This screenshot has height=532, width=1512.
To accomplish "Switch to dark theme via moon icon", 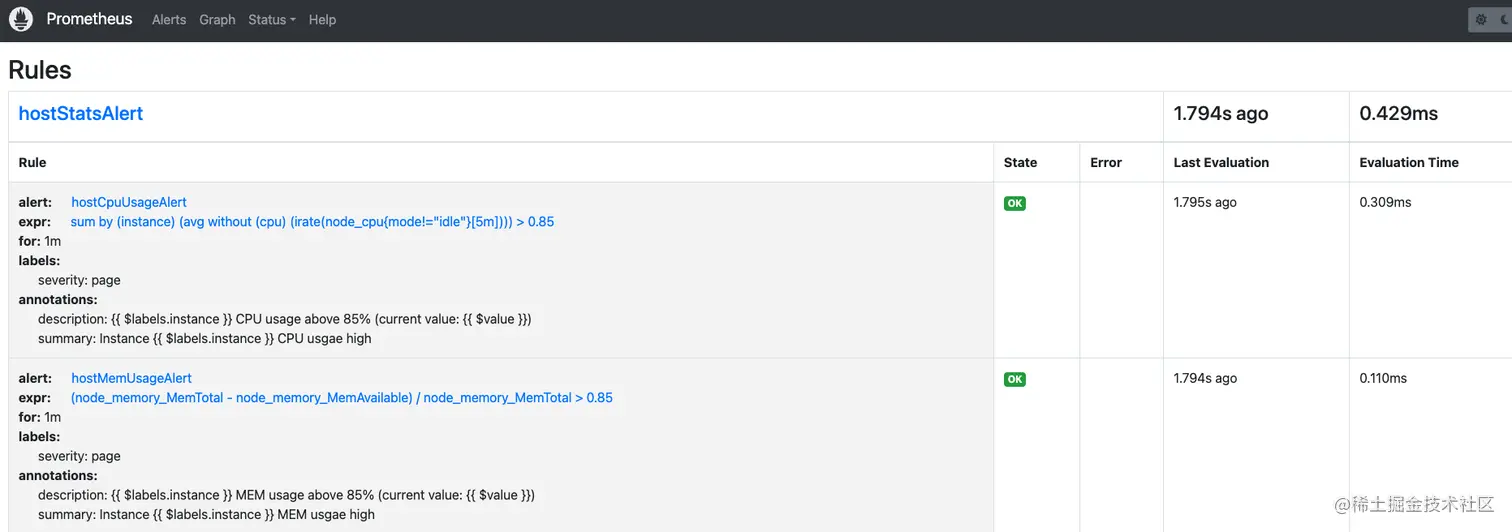I will pyautogui.click(x=1505, y=19).
